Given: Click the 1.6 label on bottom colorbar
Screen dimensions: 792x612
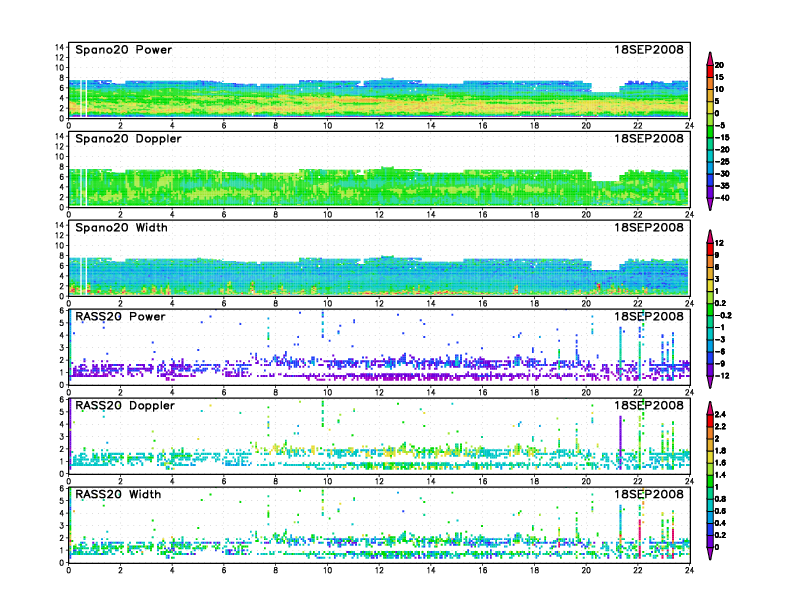Looking at the screenshot, I should 720,463.
